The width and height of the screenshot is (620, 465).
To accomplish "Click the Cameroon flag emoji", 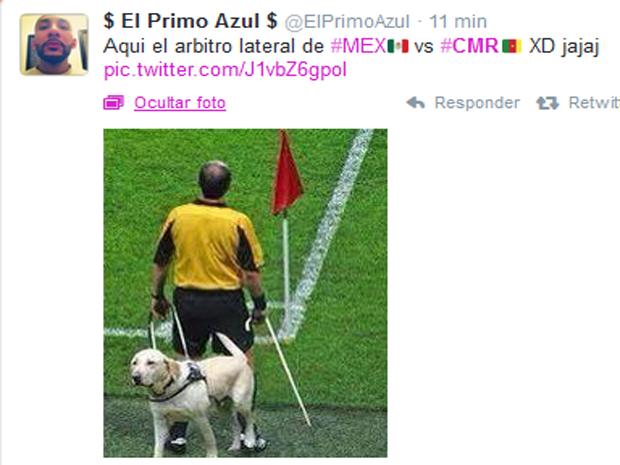I will point(512,46).
